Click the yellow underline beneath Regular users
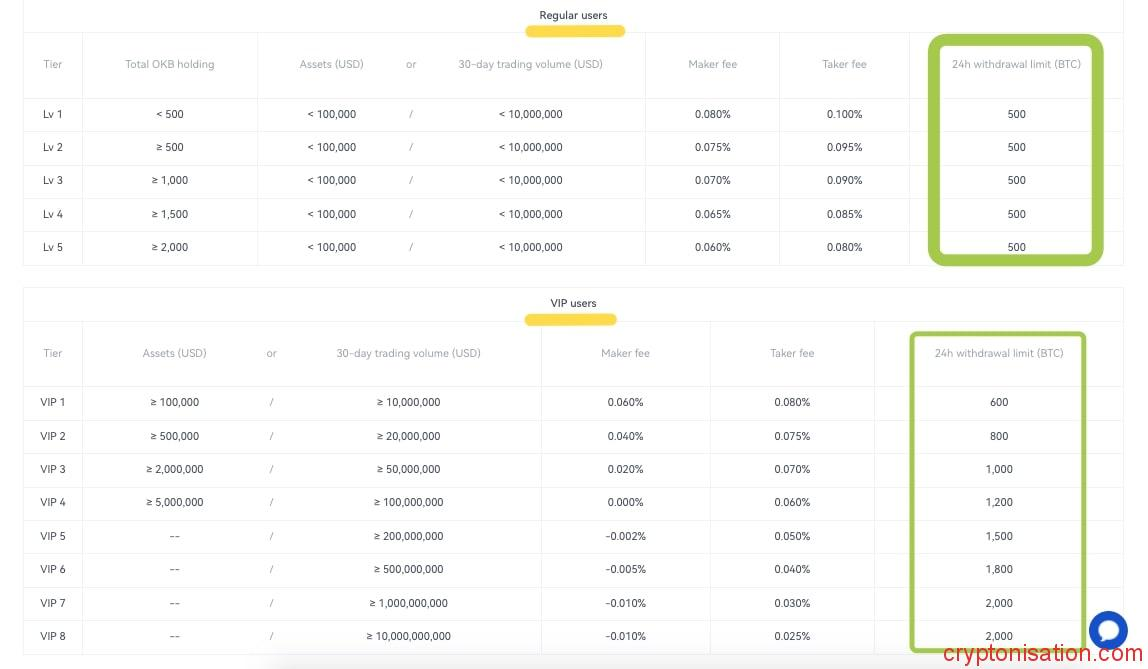 (575, 31)
